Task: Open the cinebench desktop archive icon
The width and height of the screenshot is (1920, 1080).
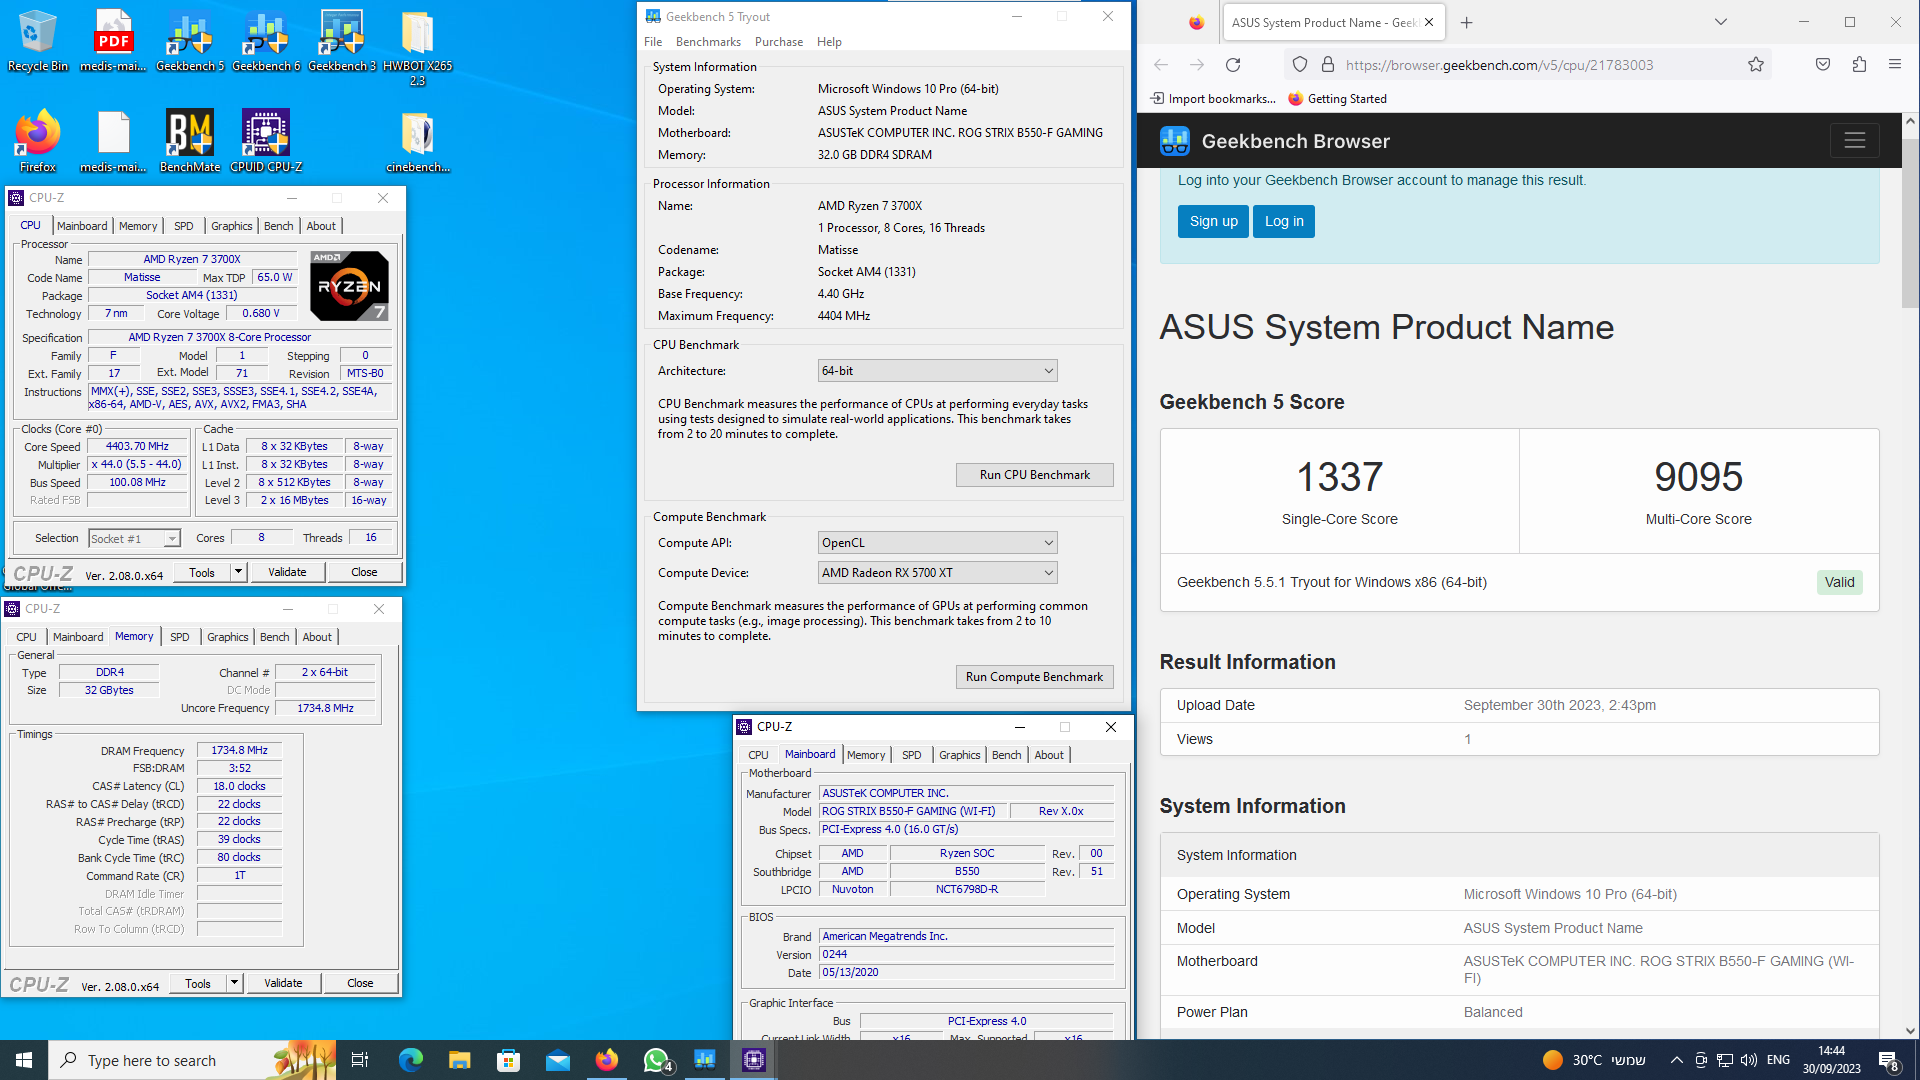Action: pyautogui.click(x=418, y=141)
